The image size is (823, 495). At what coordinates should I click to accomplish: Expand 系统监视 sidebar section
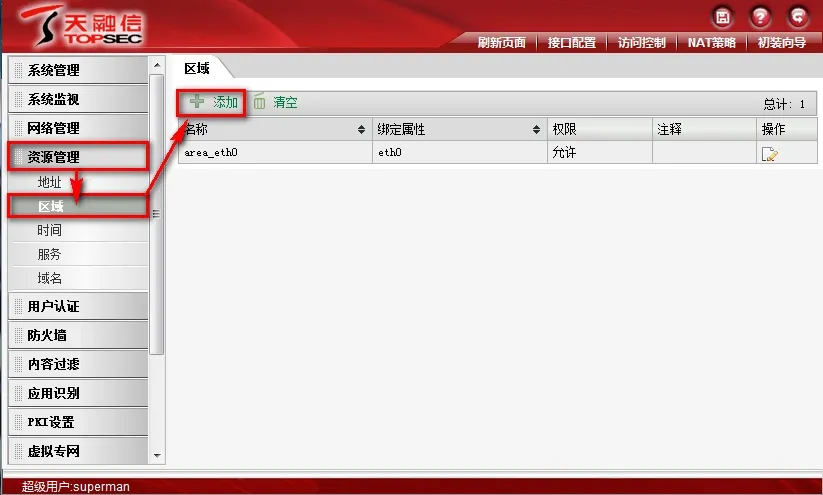pyautogui.click(x=78, y=99)
